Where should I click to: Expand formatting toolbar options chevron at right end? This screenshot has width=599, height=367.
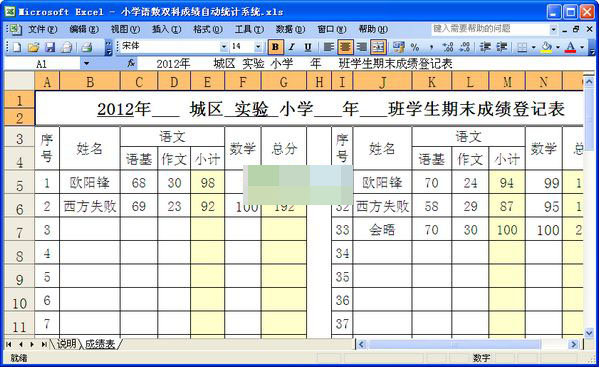point(592,48)
